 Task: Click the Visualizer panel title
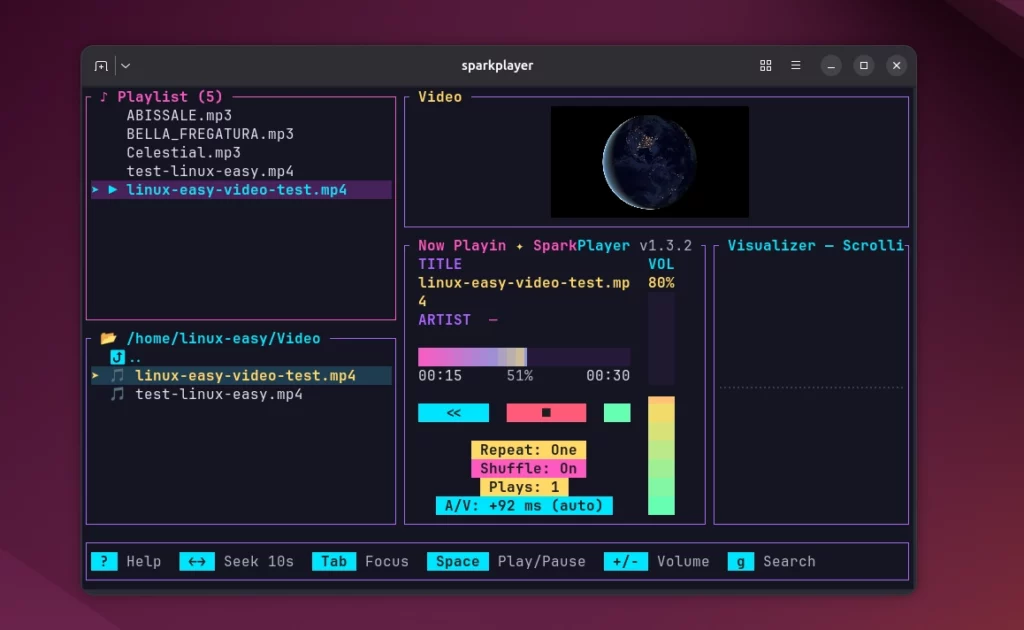click(815, 245)
